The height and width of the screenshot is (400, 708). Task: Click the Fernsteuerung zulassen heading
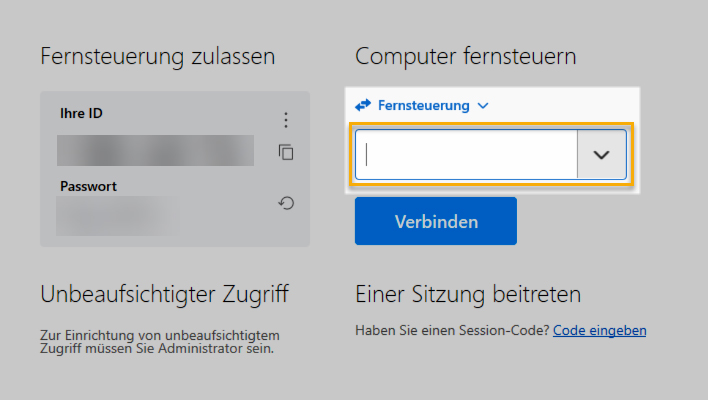(158, 56)
